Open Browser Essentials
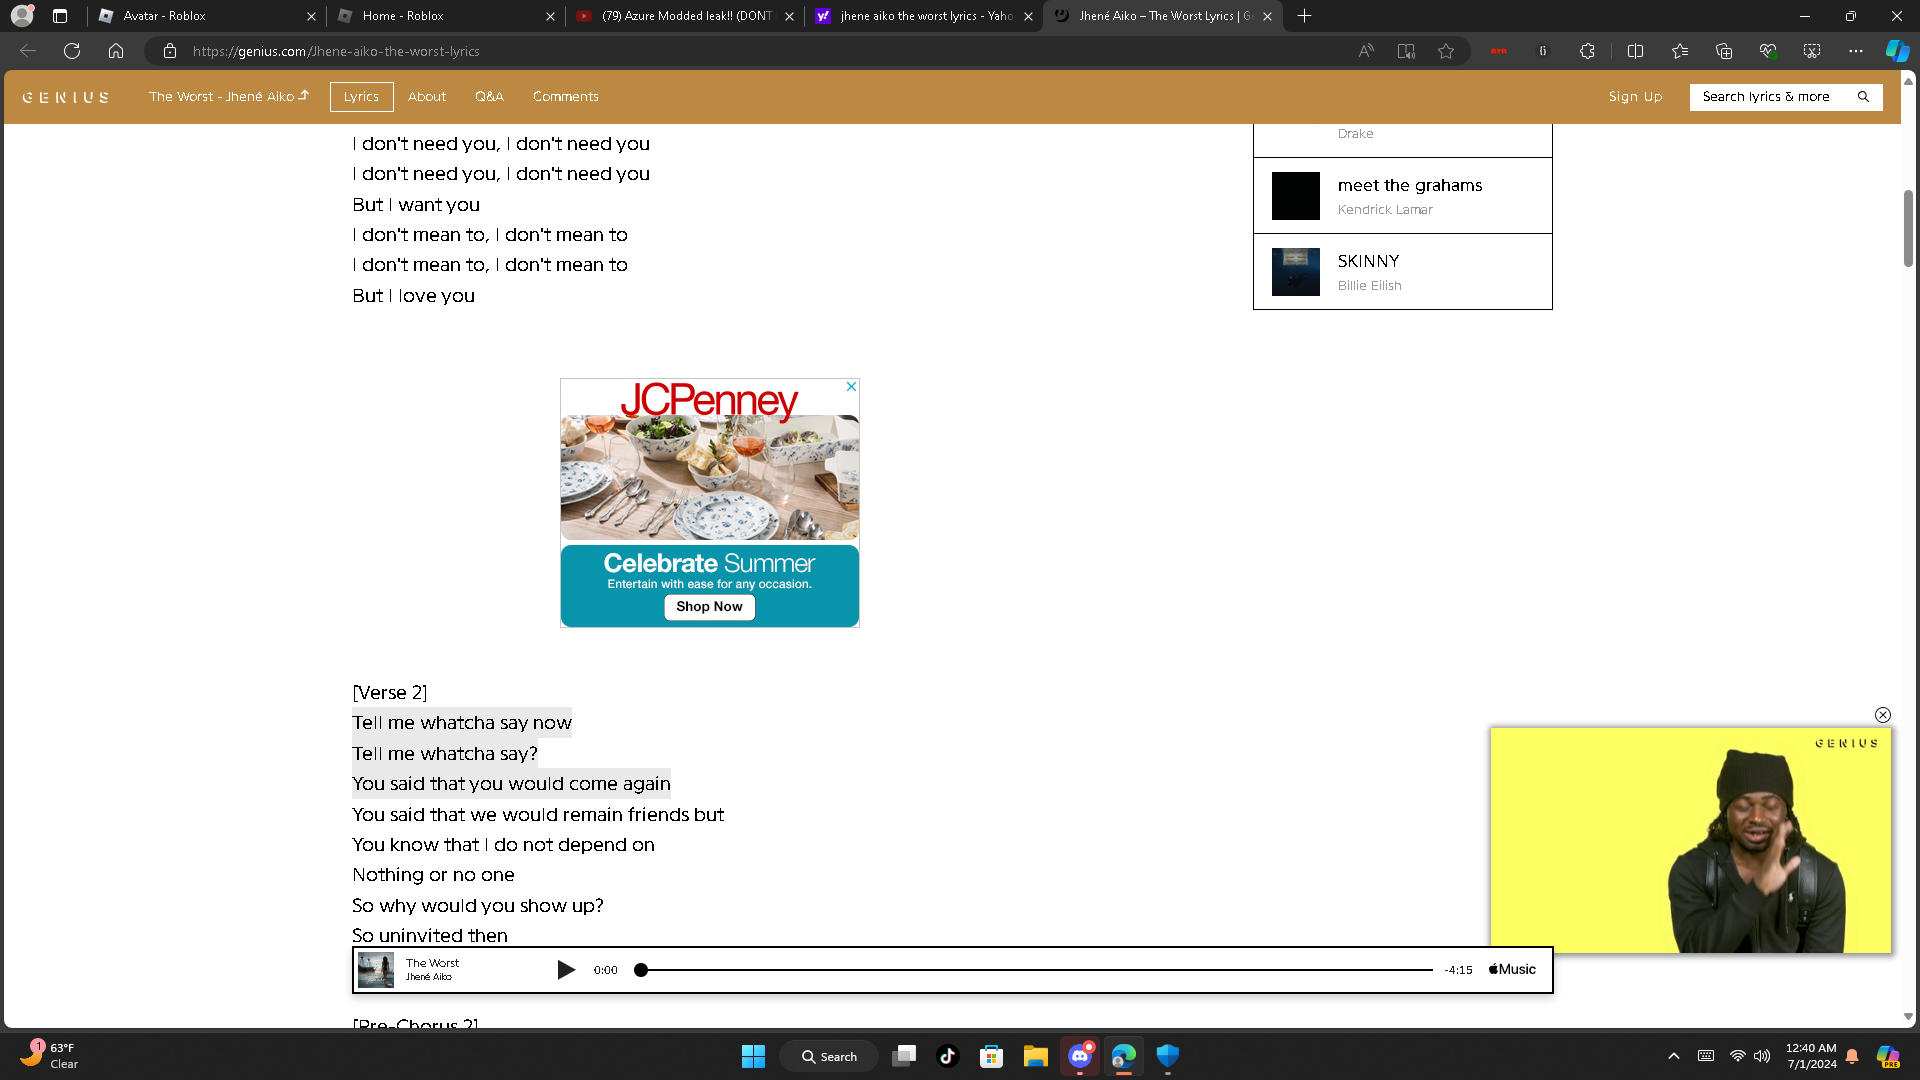The width and height of the screenshot is (1920, 1080). tap(1768, 51)
